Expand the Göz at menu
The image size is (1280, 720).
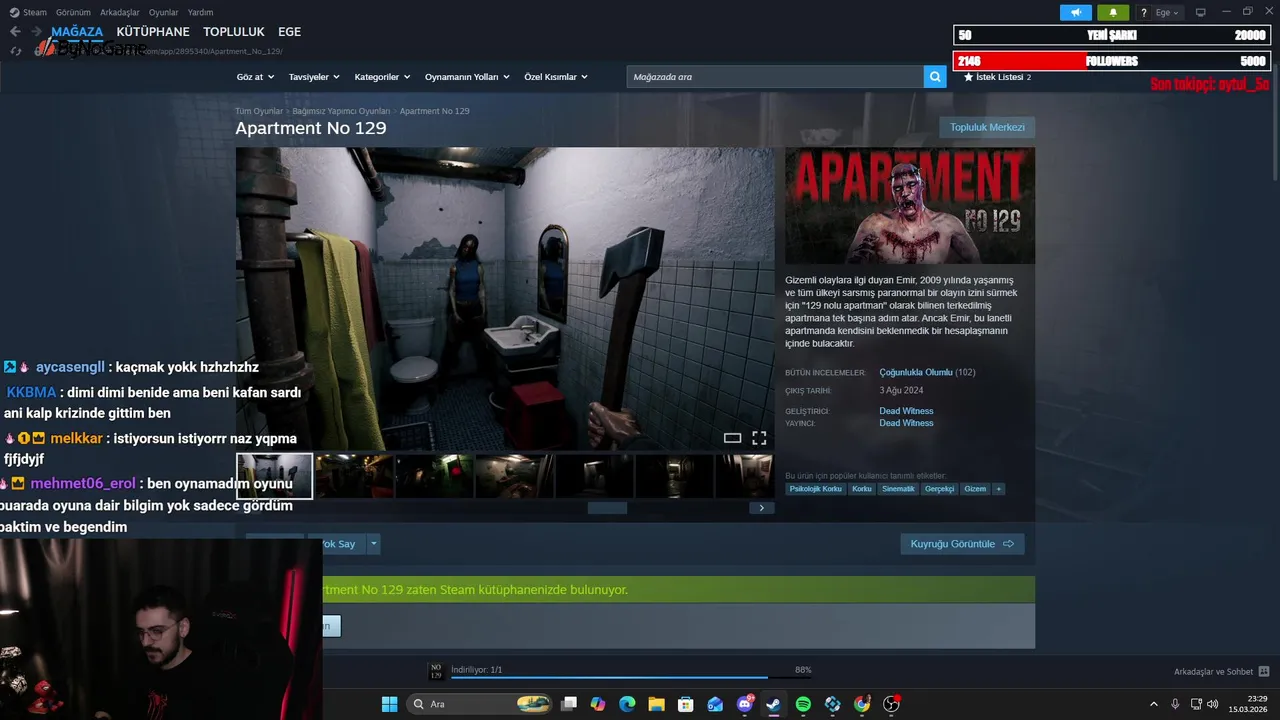coord(255,77)
